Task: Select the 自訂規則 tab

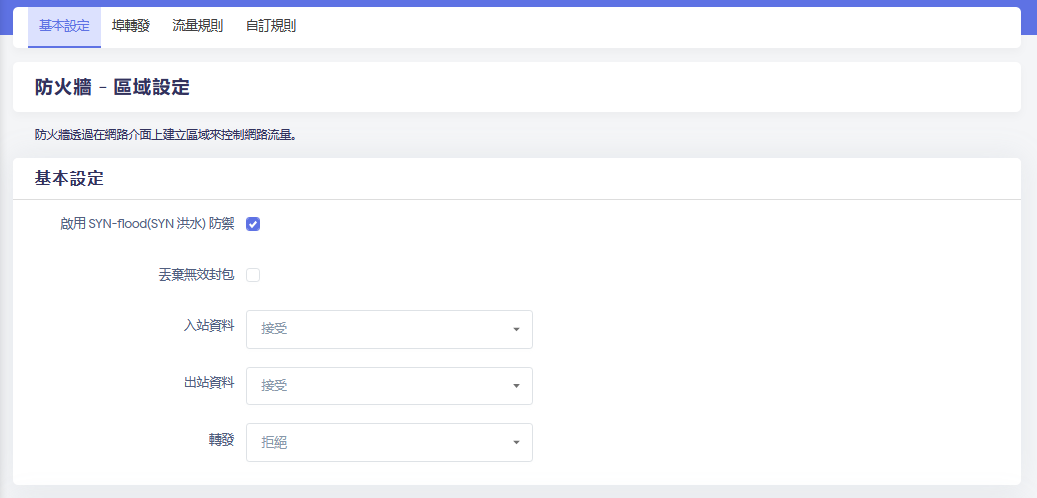Action: click(x=271, y=26)
